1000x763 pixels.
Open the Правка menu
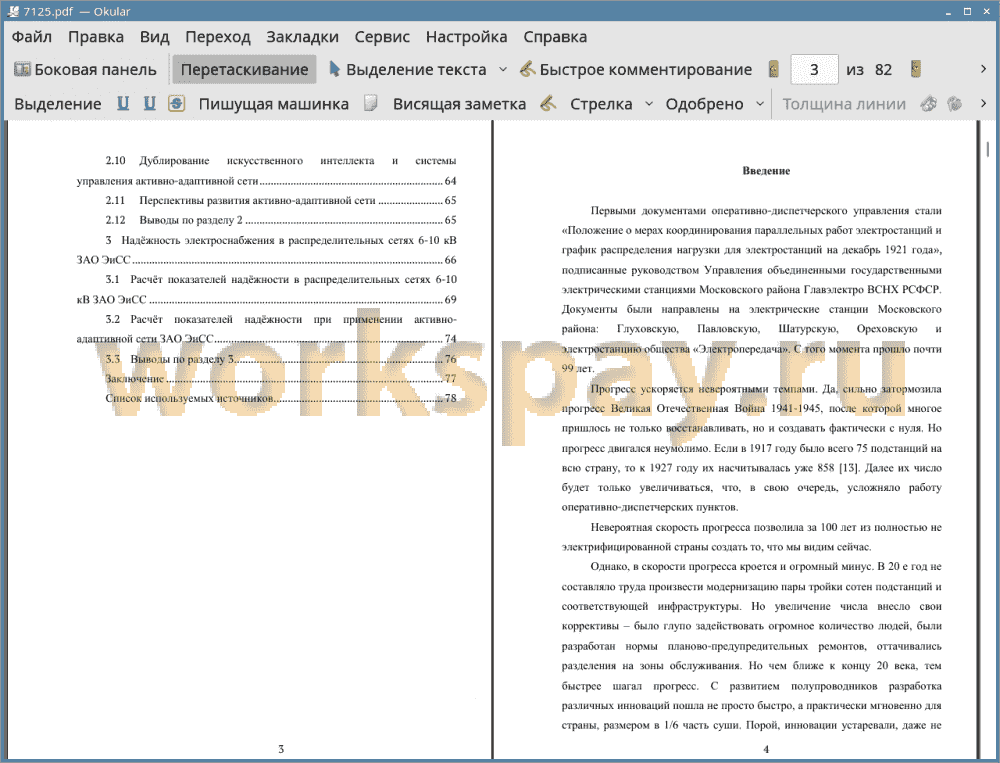tap(96, 37)
